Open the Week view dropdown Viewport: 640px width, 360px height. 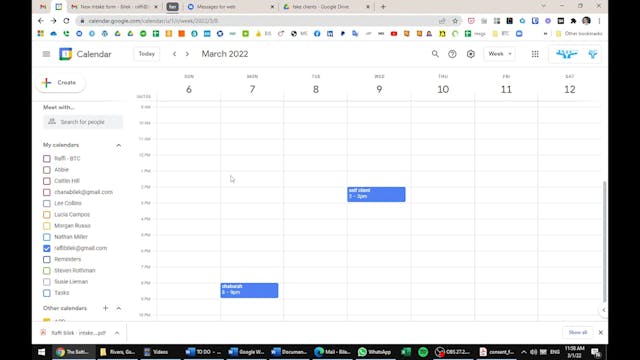[499, 54]
